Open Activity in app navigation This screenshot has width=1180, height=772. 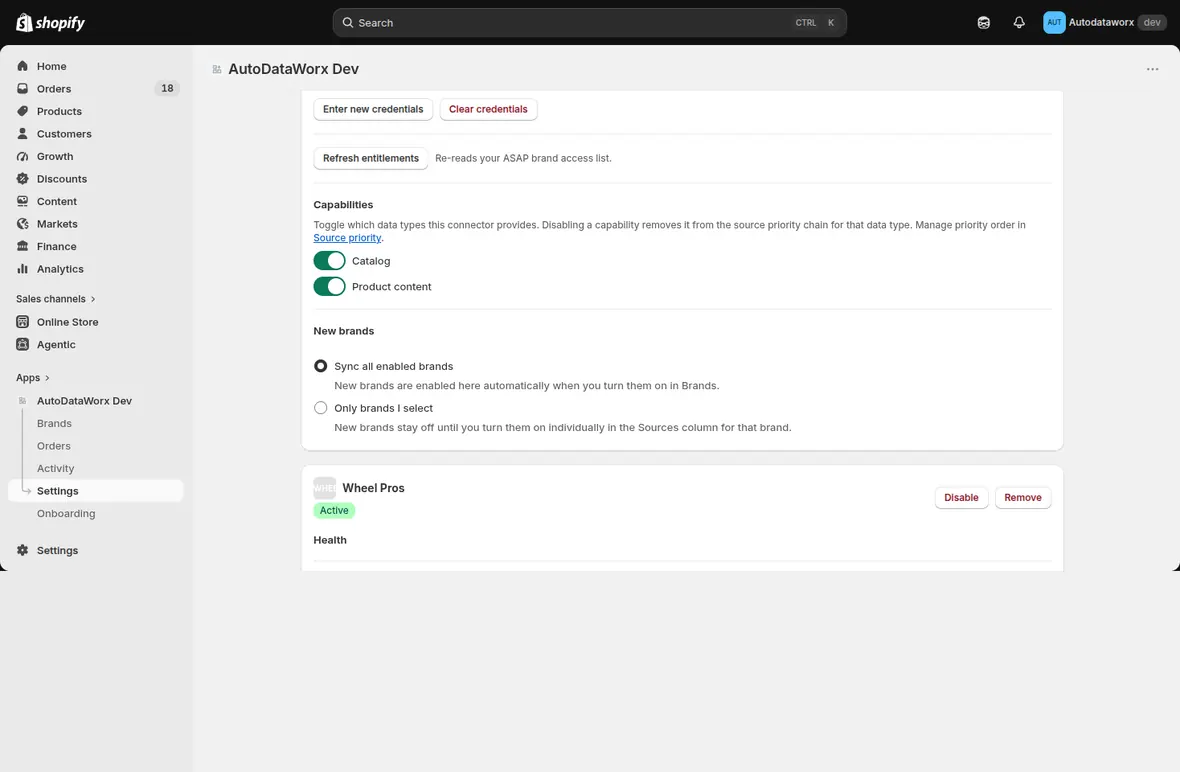[x=56, y=469]
